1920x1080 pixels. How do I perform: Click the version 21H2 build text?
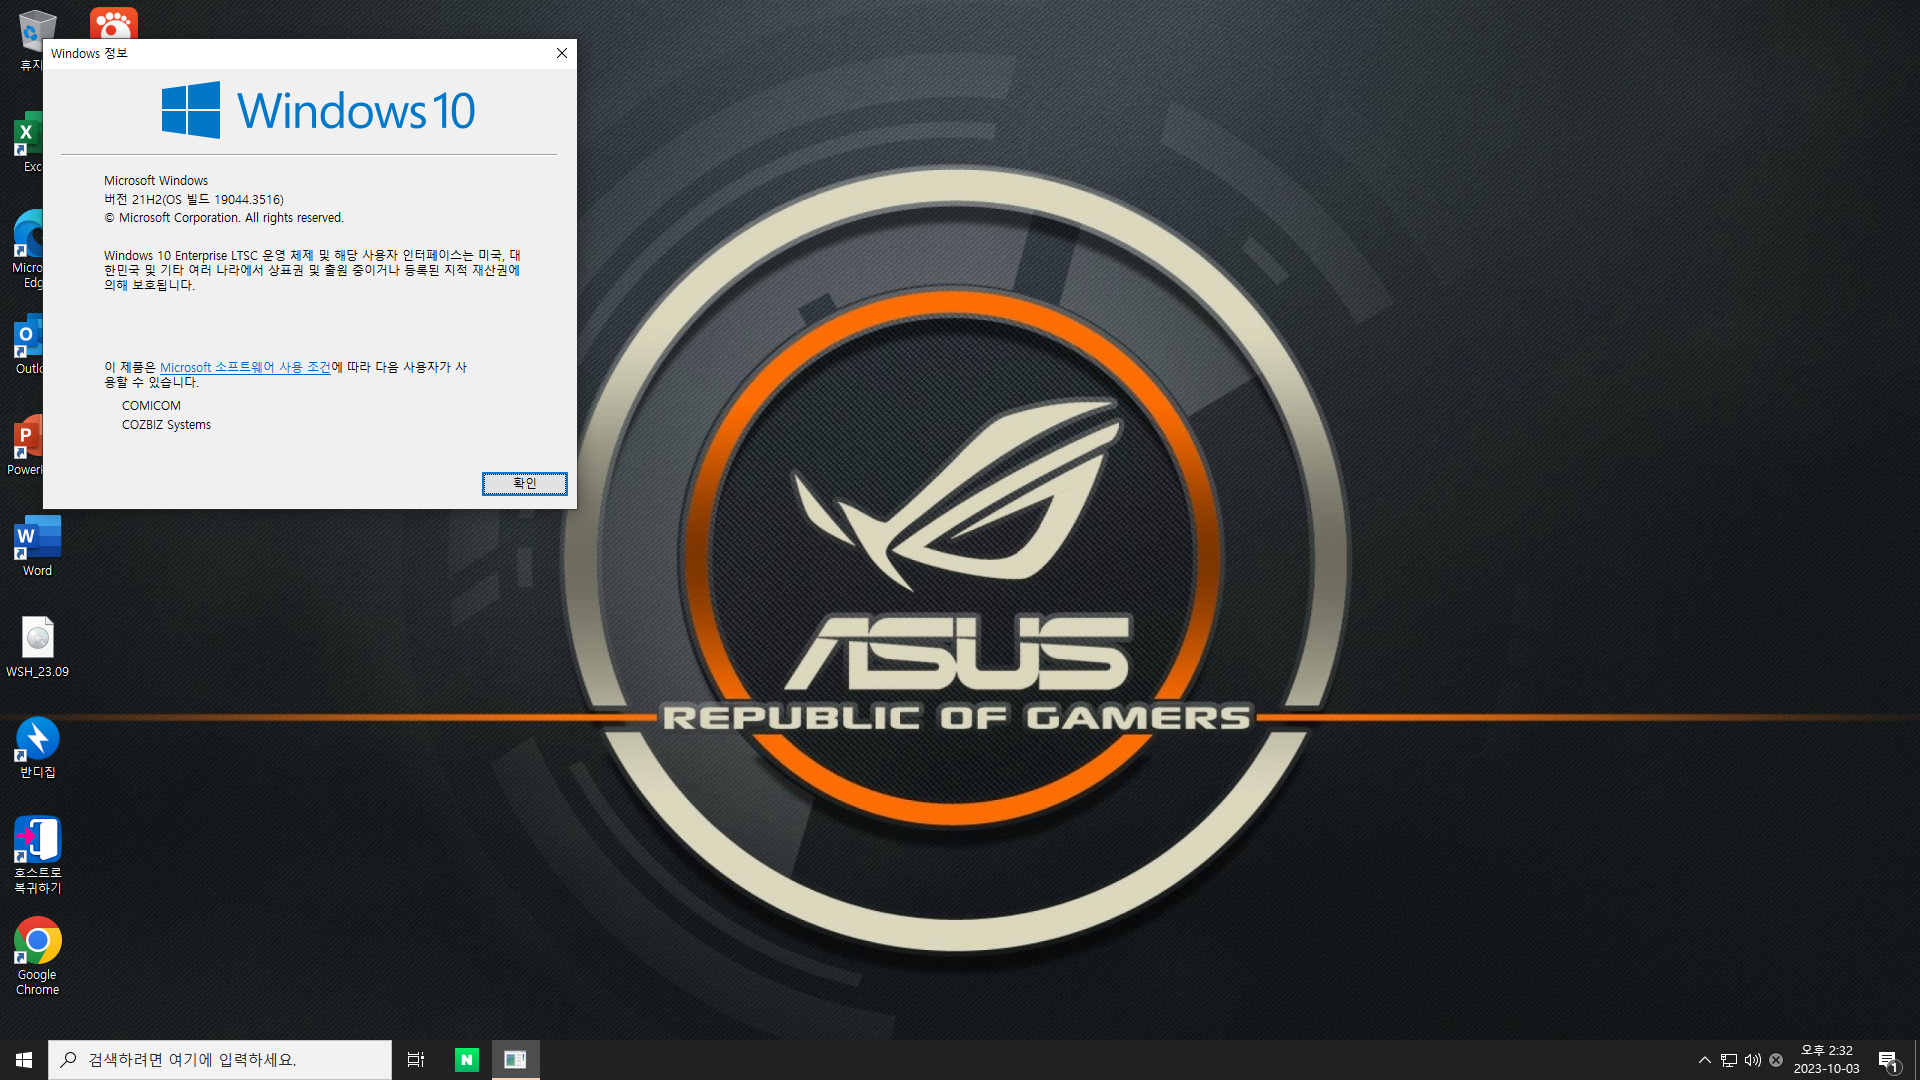coord(194,199)
